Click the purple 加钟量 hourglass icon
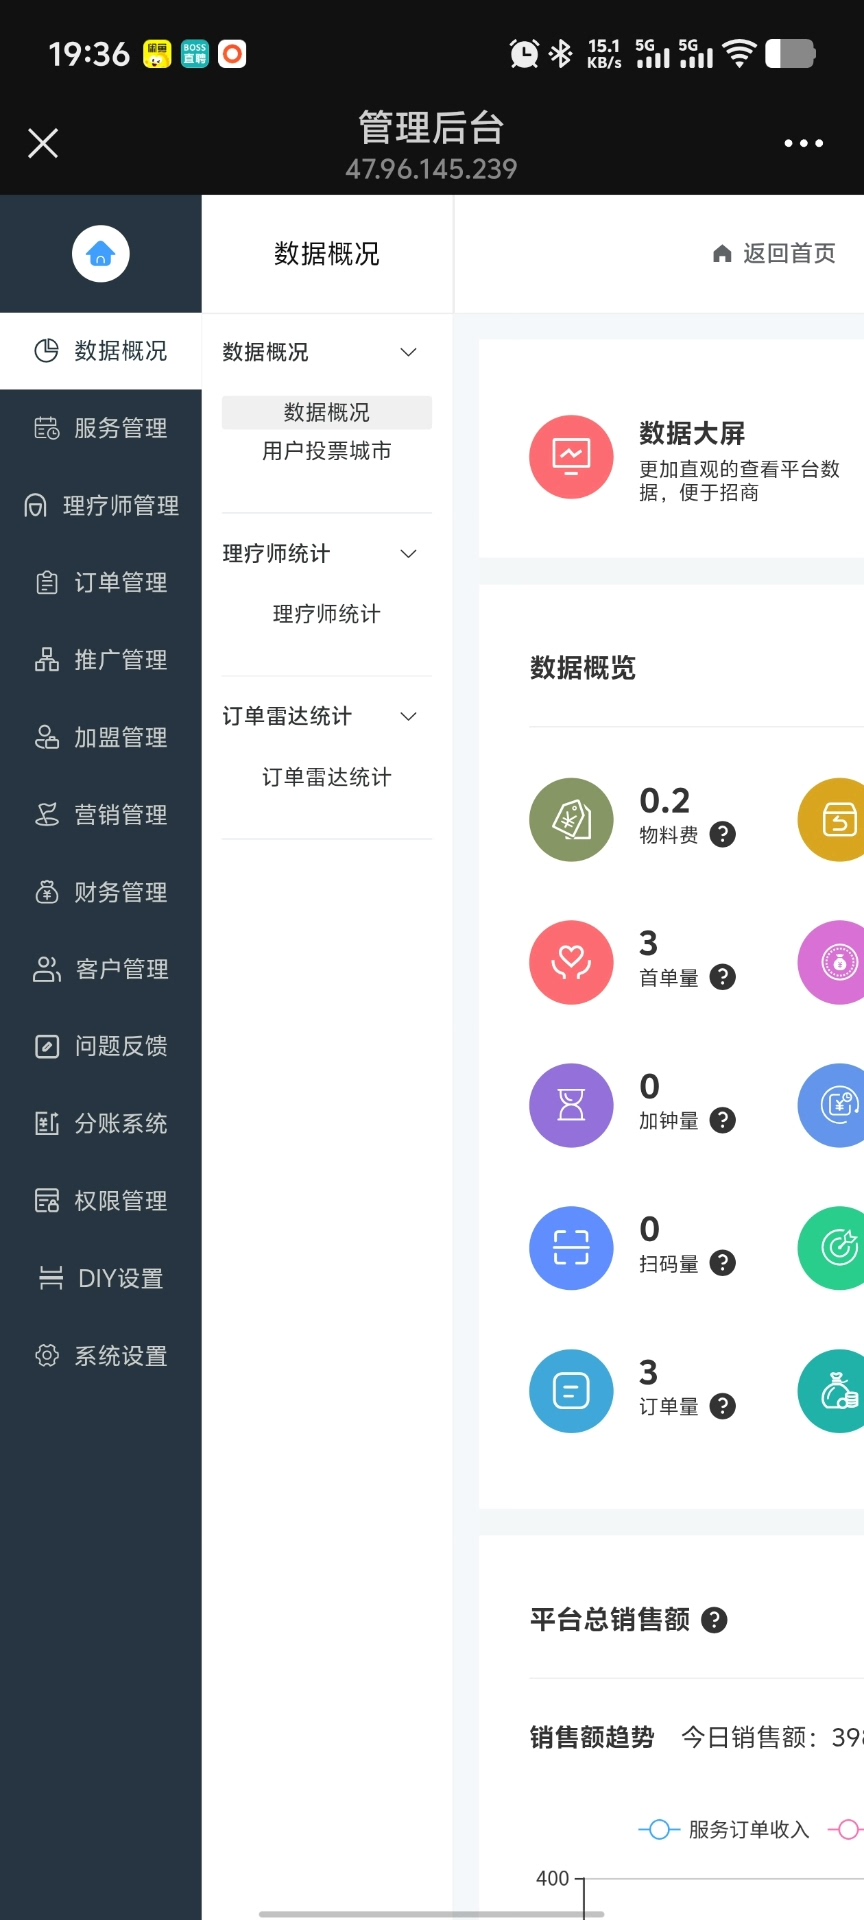Screen dimensions: 864x1920 click(571, 1105)
